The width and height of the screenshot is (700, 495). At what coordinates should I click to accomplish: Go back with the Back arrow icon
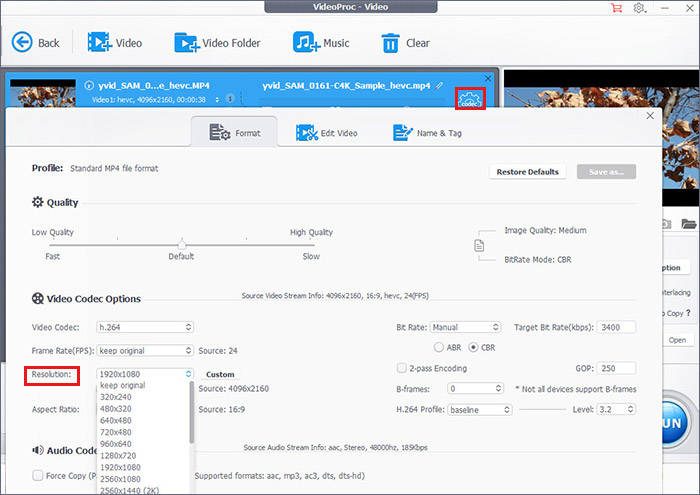tap(22, 43)
